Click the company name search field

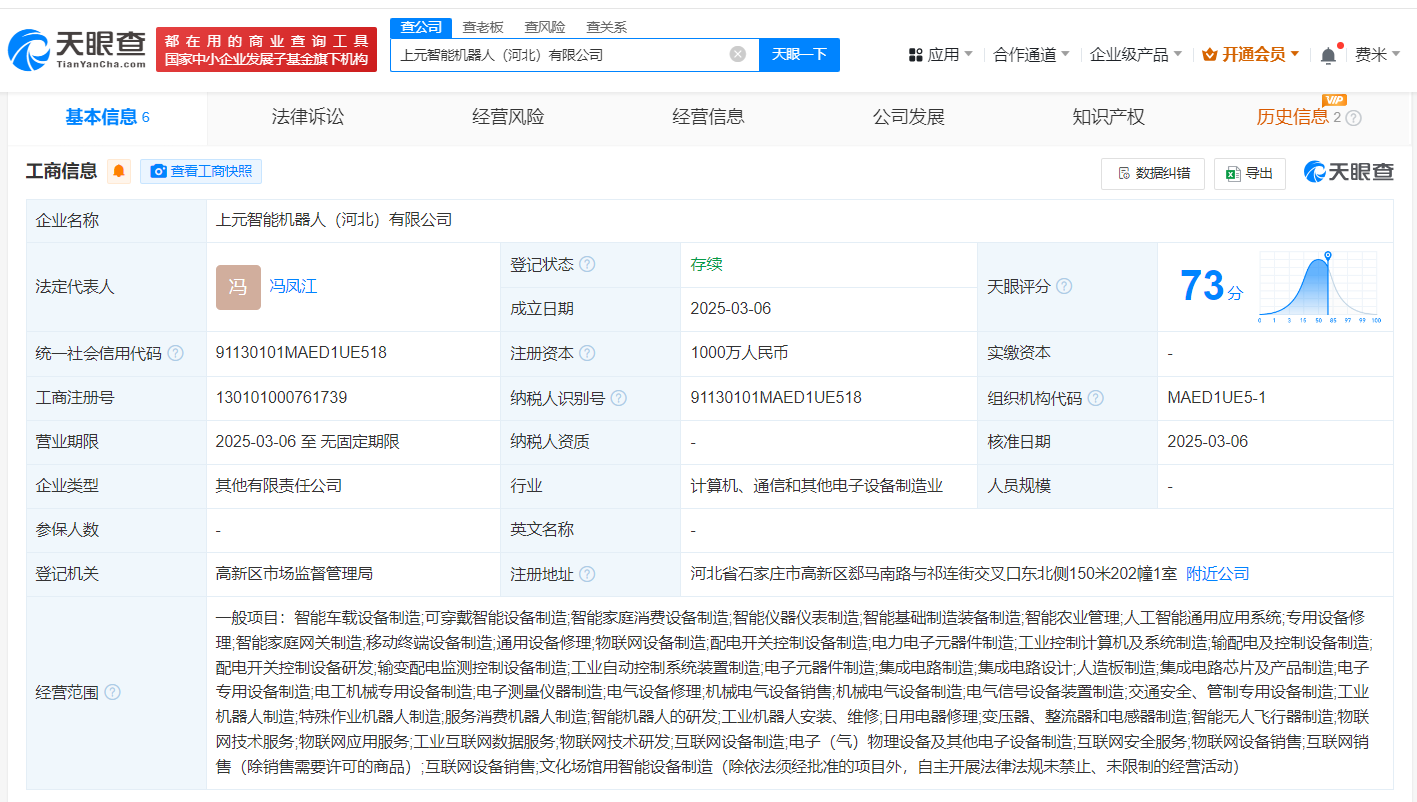pos(560,55)
